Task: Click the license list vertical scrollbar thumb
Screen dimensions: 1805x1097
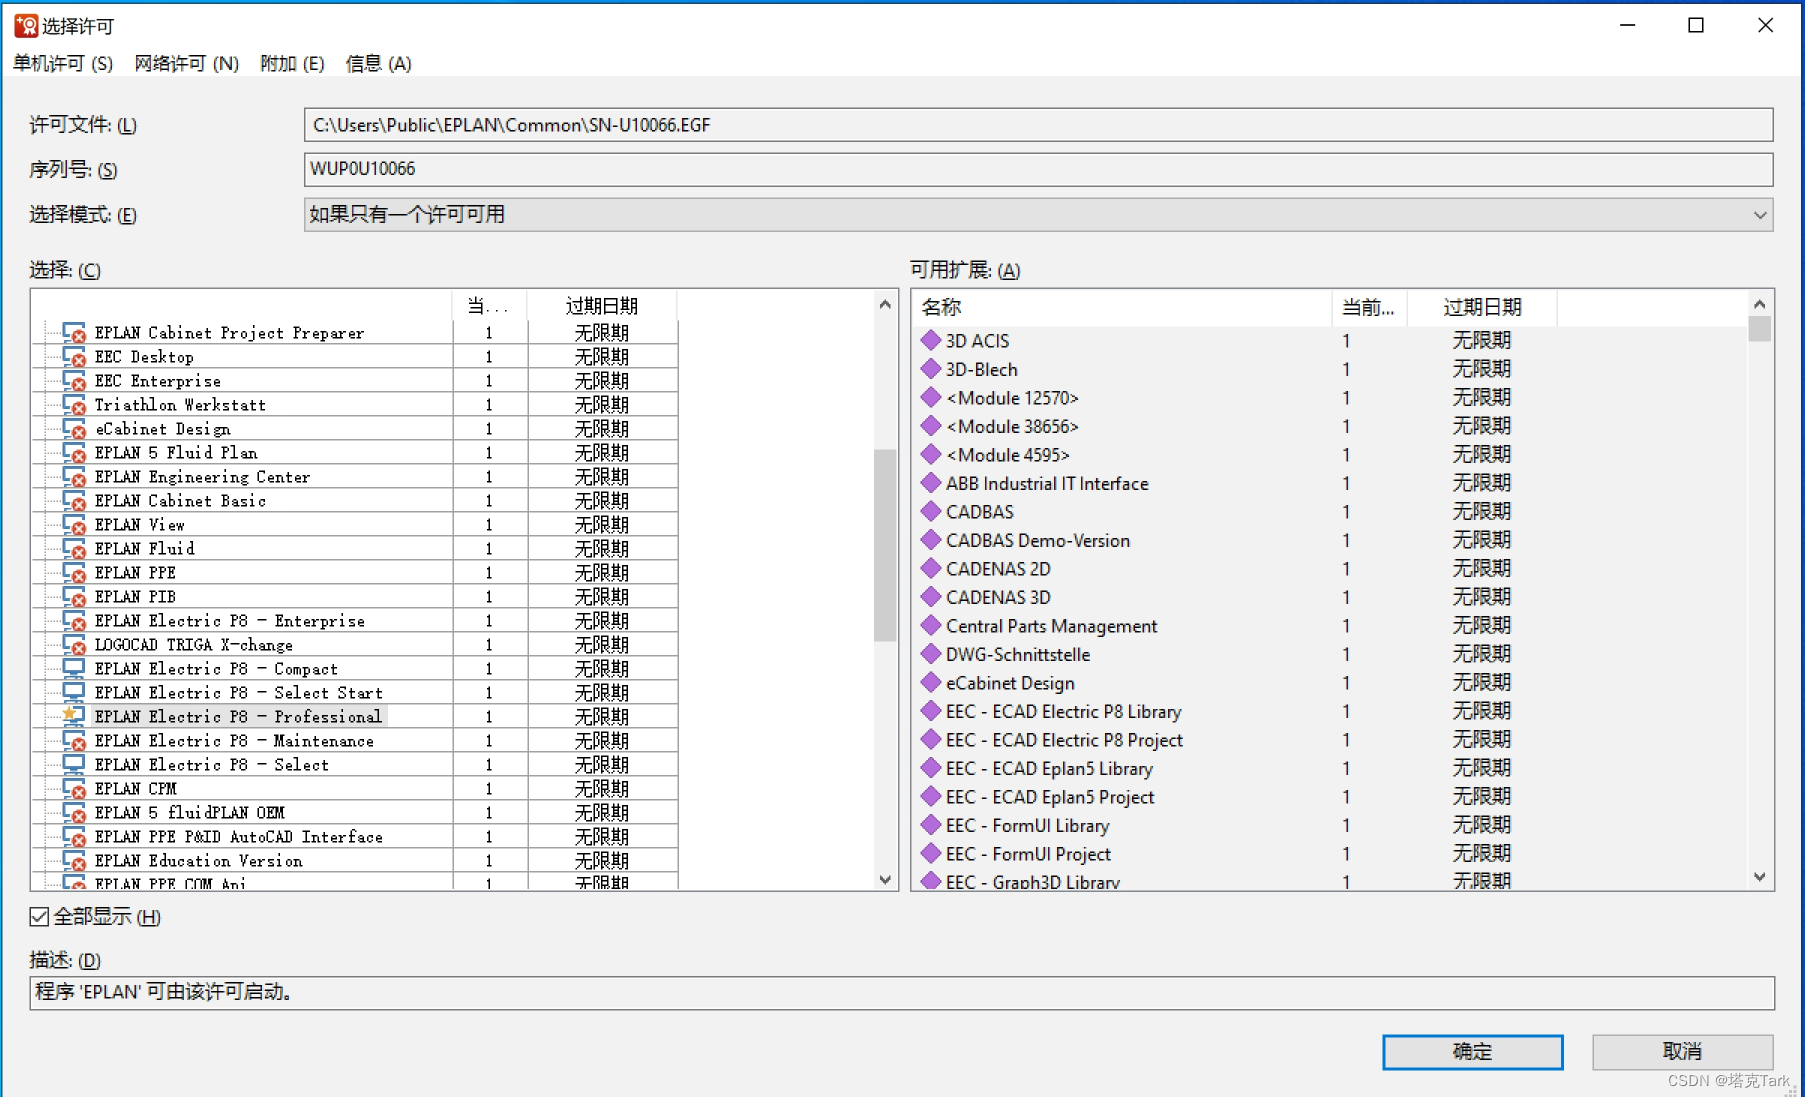Action: click(885, 545)
